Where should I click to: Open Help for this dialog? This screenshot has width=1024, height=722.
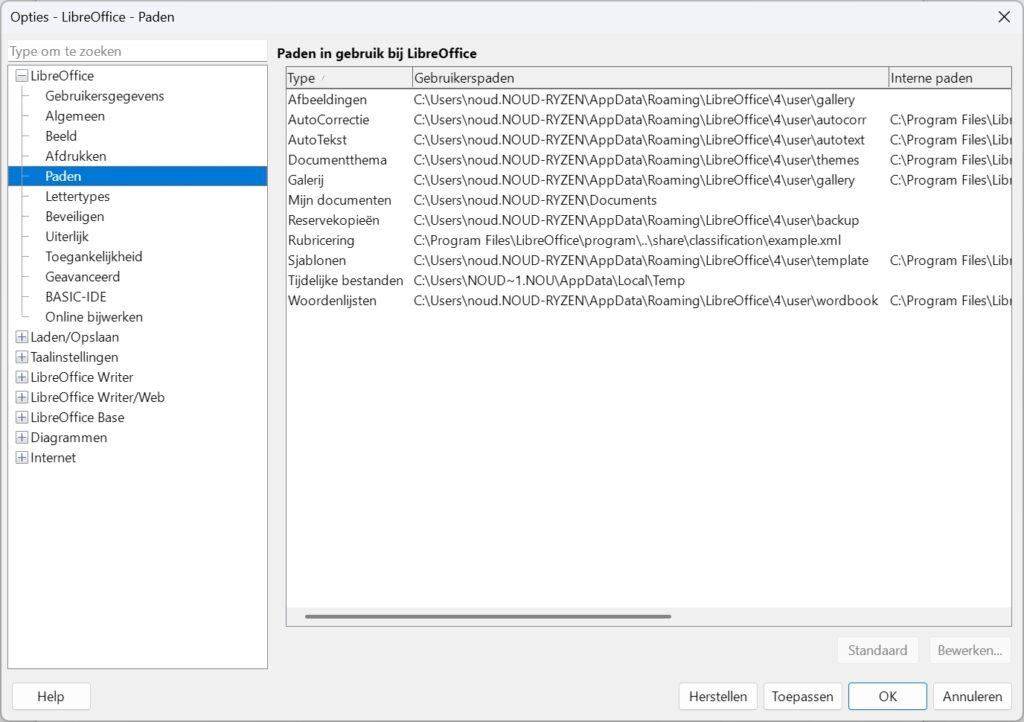51,697
